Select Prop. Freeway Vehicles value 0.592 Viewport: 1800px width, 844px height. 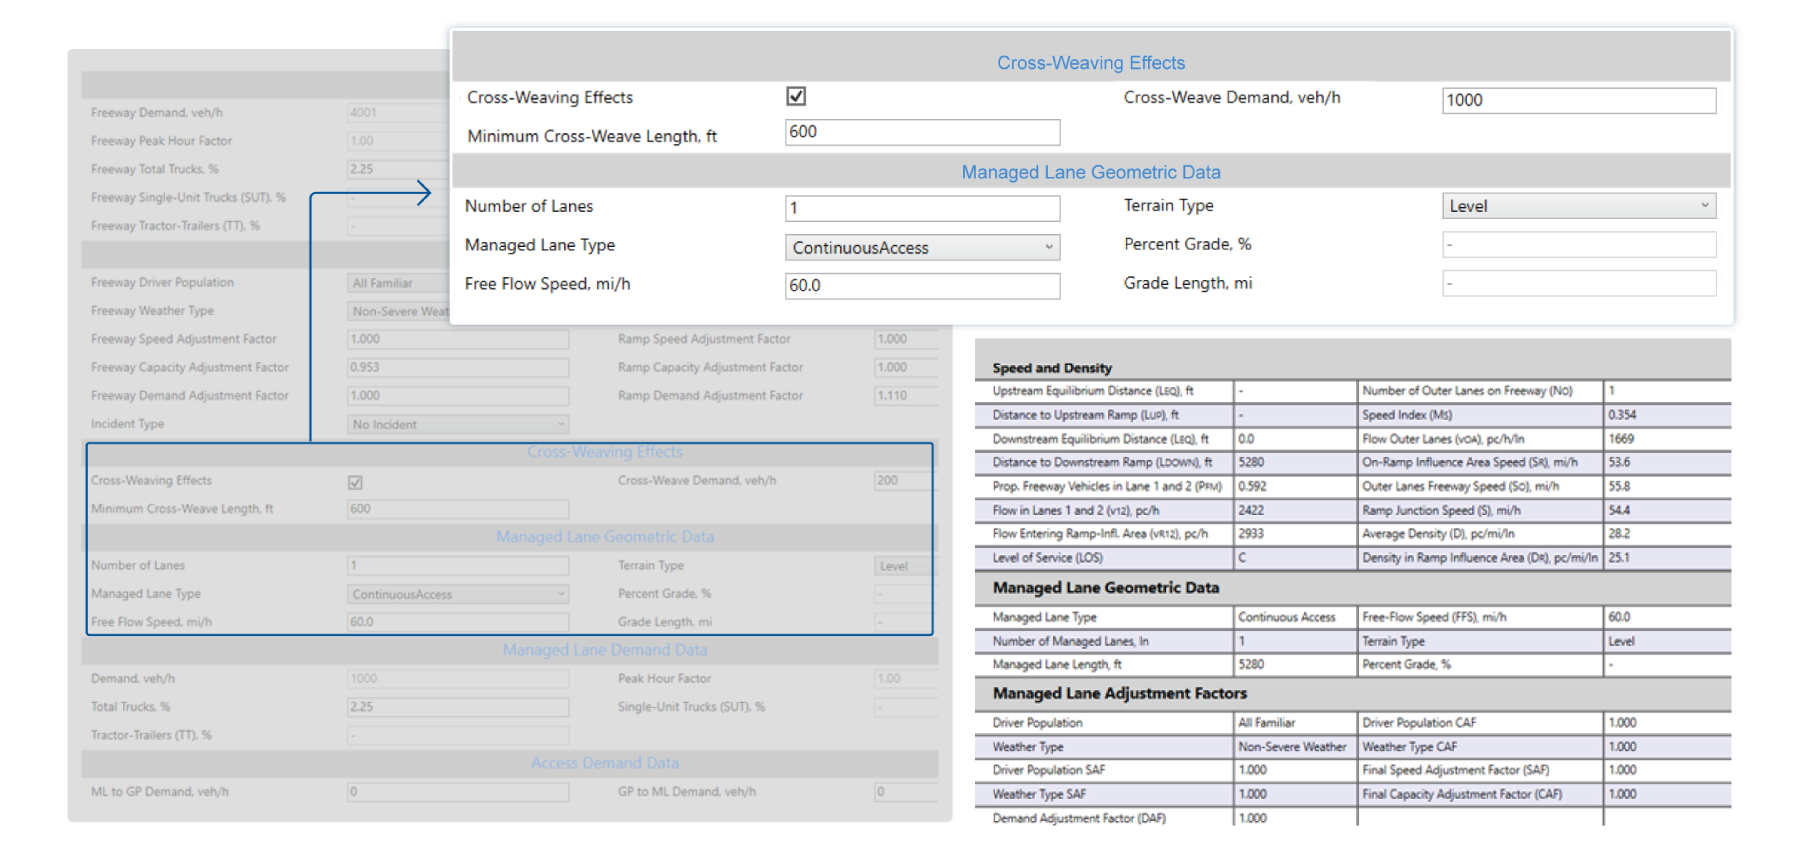1252,487
